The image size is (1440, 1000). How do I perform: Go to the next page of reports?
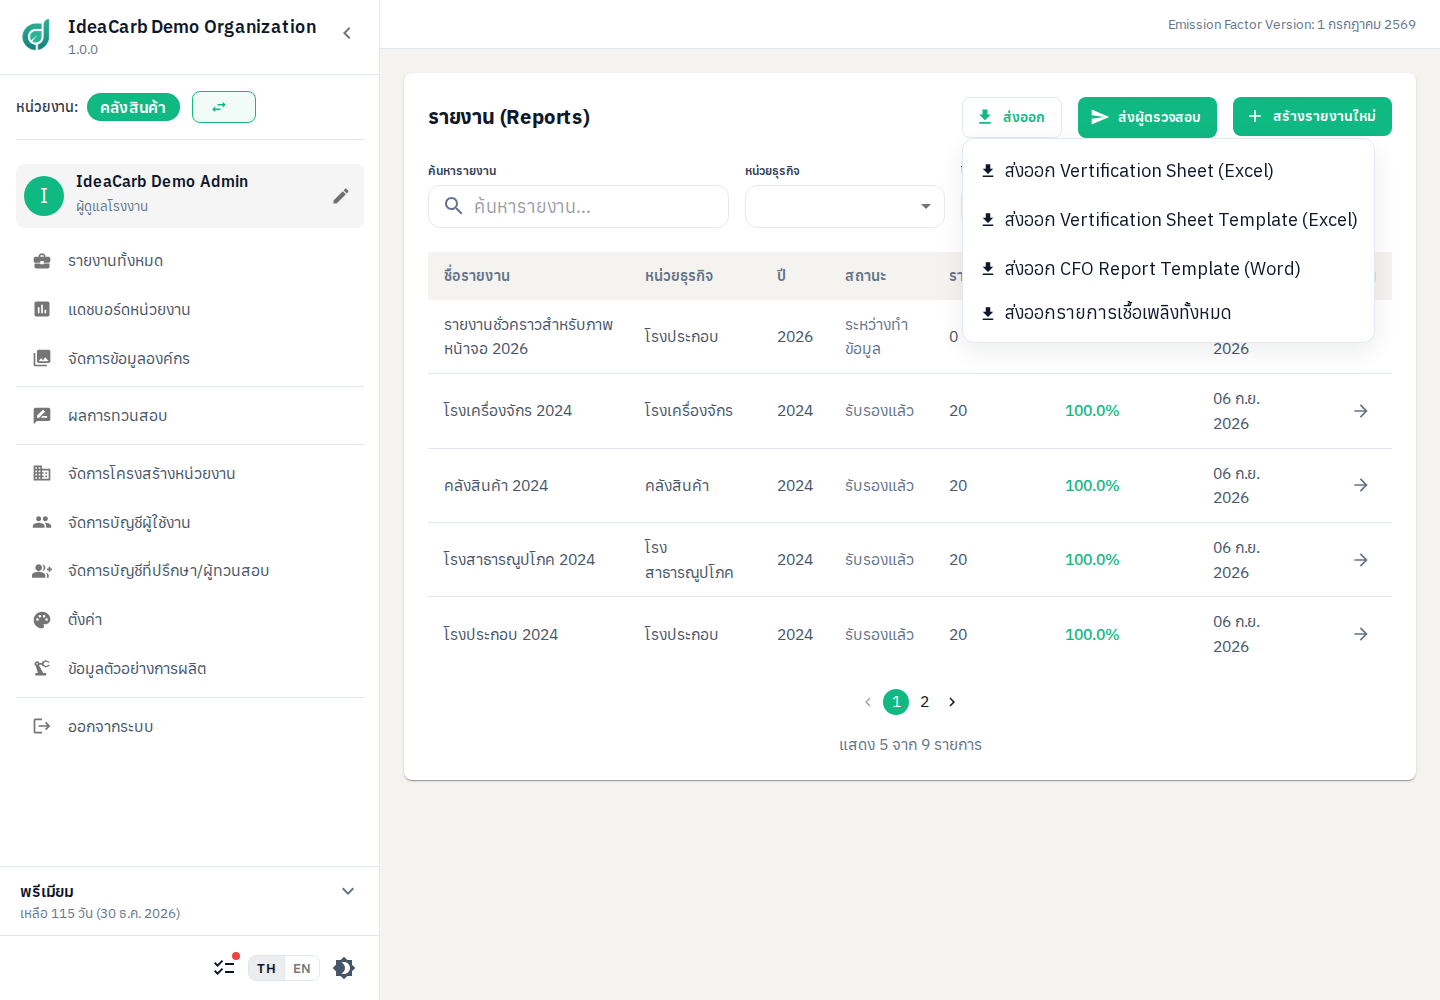point(952,702)
